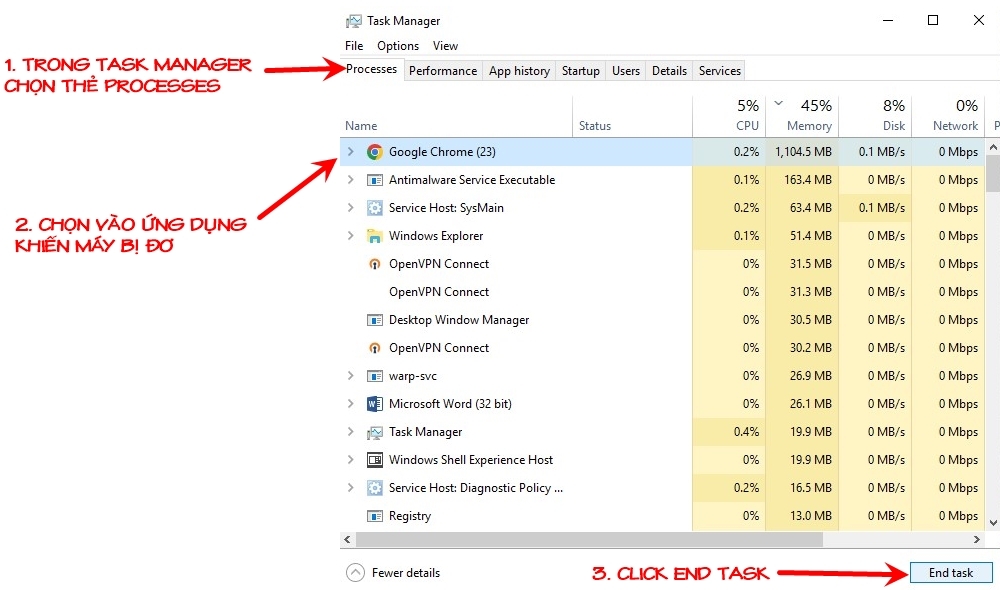Click the Windows Explorer folder icon
The width and height of the screenshot is (1000, 590).
375,236
